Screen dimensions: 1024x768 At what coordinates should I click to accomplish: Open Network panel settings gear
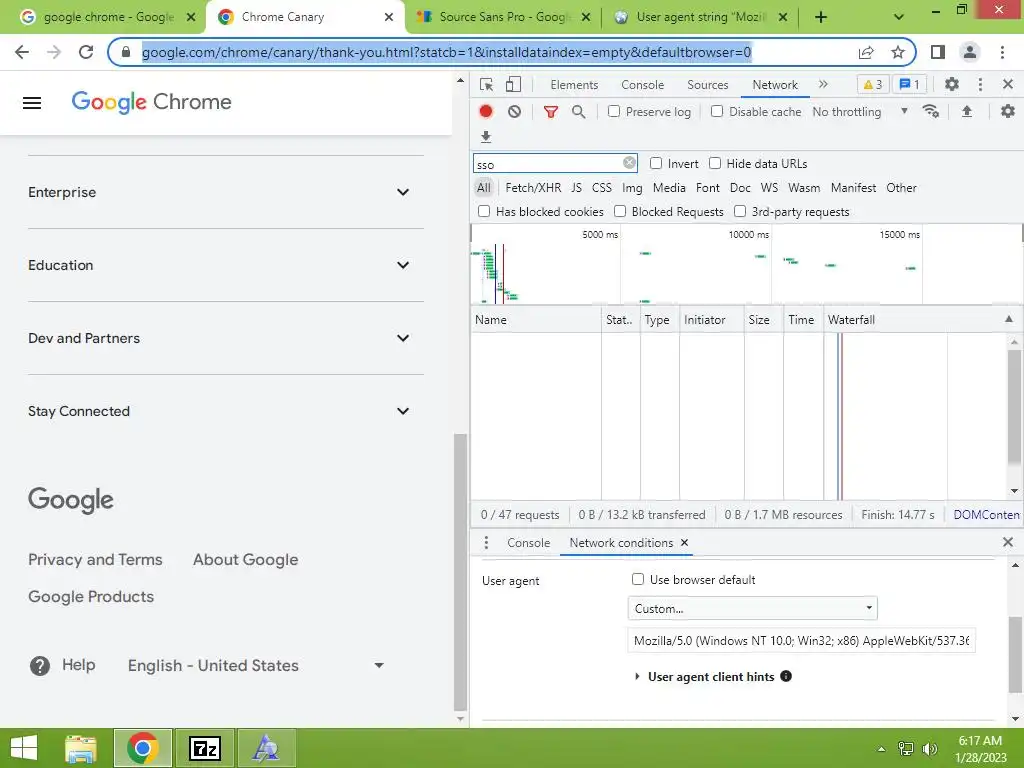1008,112
